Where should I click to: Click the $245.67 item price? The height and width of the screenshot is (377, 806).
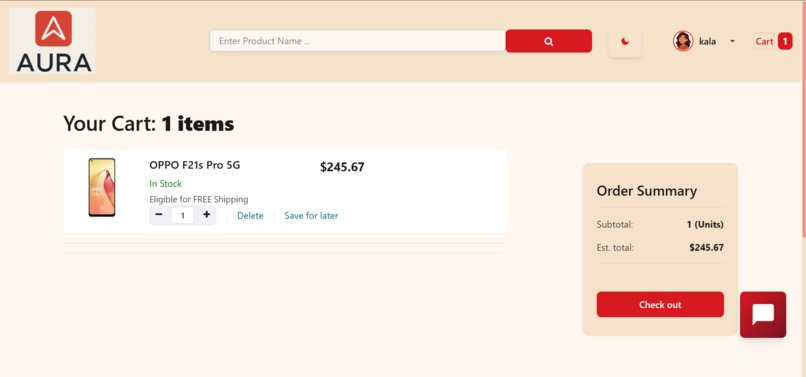(342, 167)
